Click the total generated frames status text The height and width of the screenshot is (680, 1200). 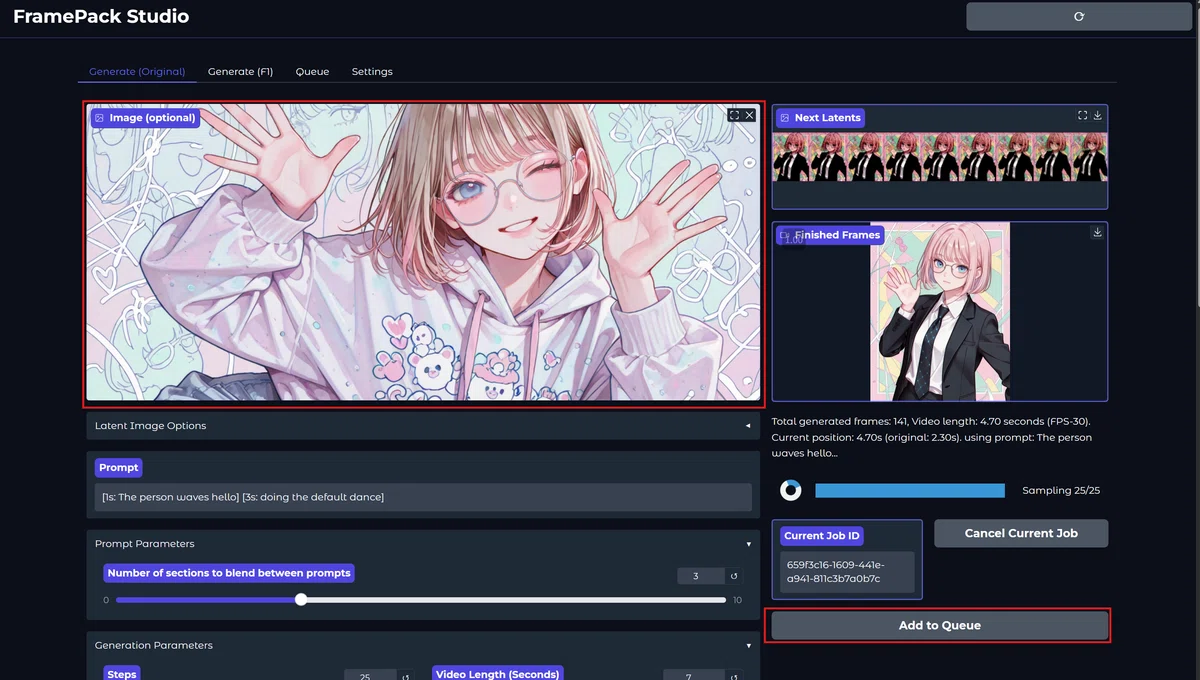[x=932, y=437]
